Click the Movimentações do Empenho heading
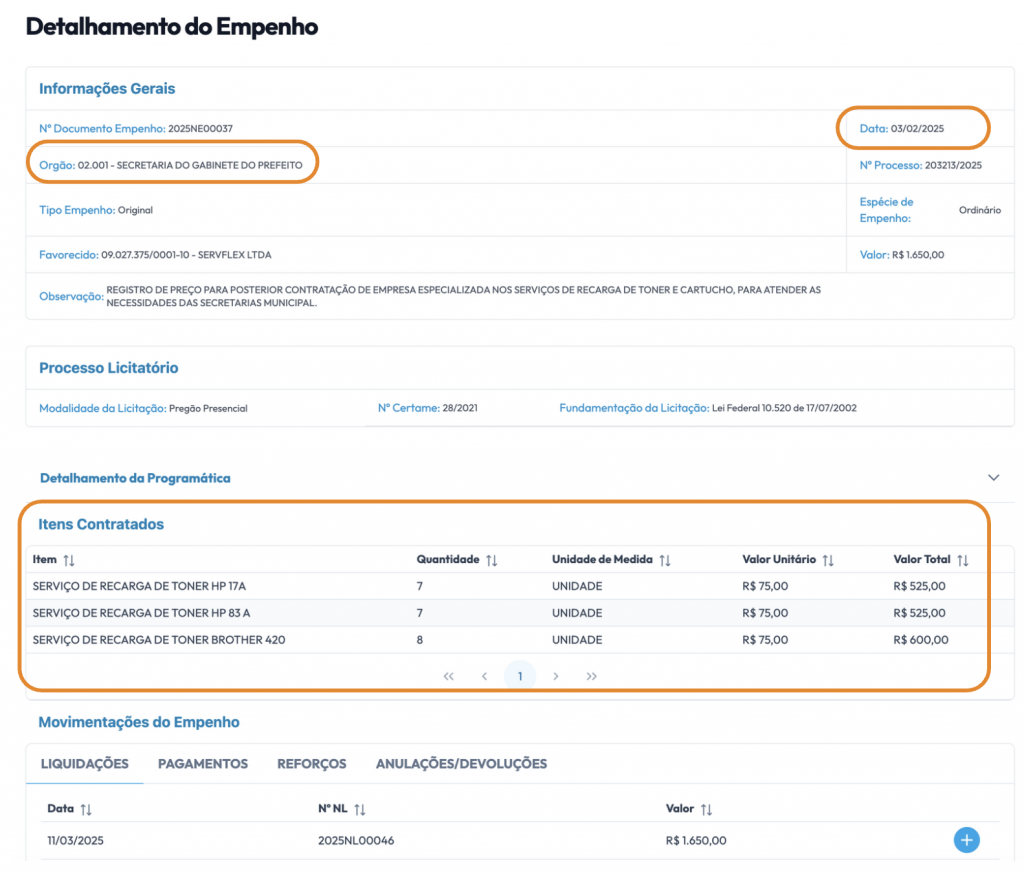1024x871 pixels. click(x=139, y=722)
